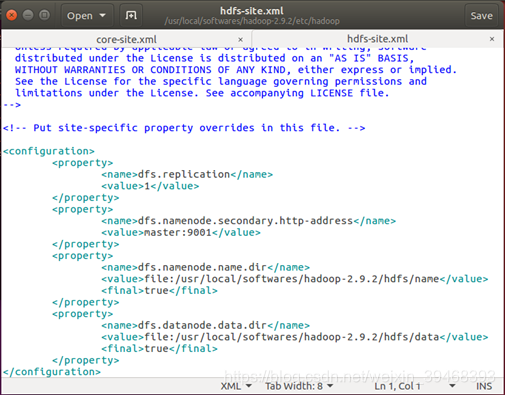Image resolution: width=505 pixels, height=395 pixels.
Task: Click the hdfs/data file path value
Action: point(292,337)
